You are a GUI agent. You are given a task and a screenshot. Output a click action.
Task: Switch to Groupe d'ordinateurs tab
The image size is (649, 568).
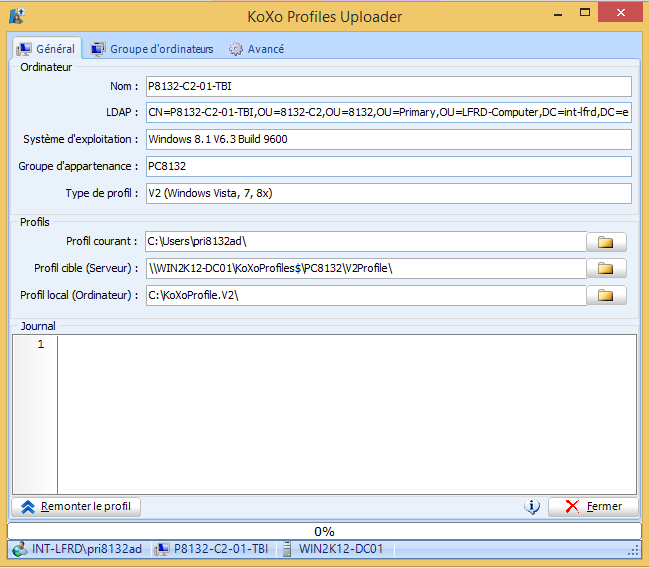point(152,49)
